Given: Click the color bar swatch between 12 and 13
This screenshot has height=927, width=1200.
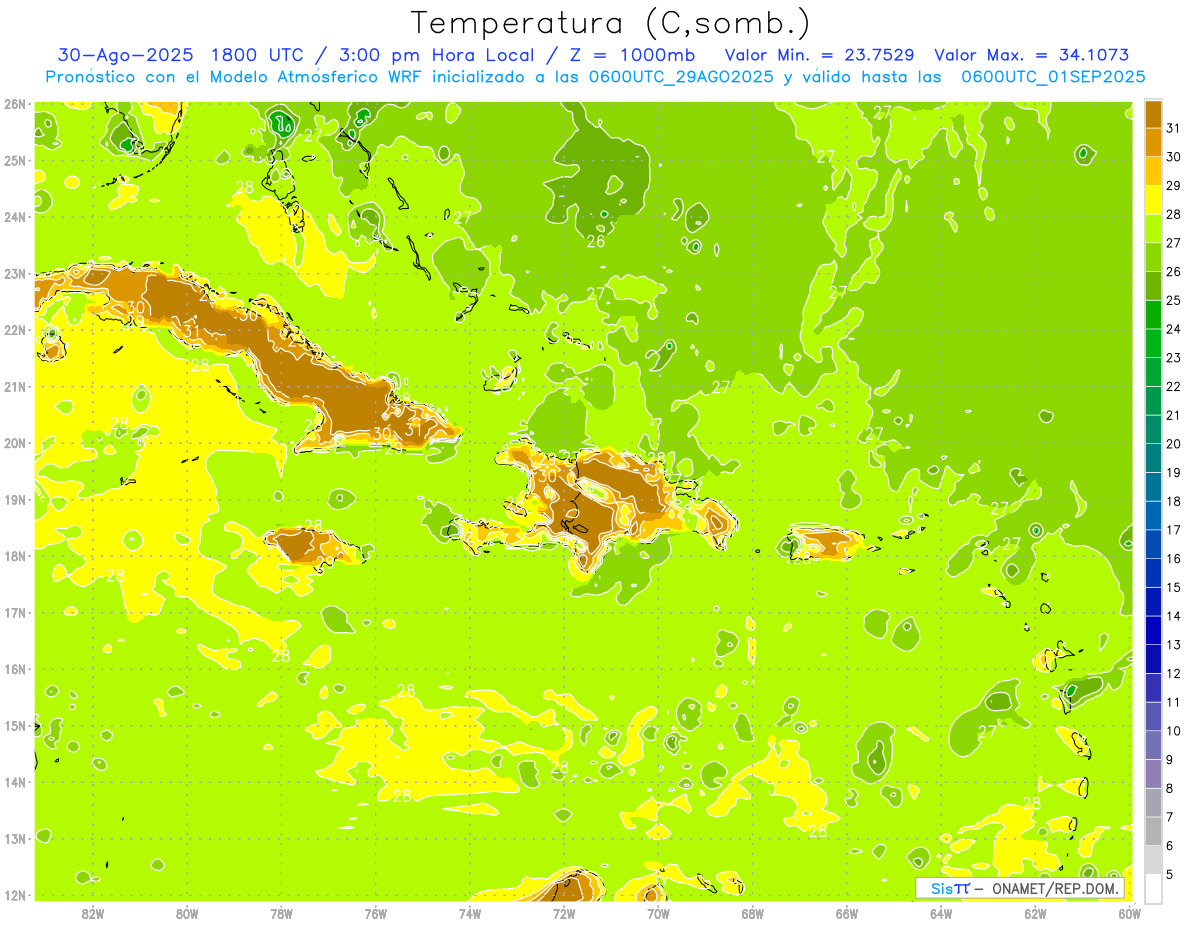Looking at the screenshot, I should pos(1153,658).
